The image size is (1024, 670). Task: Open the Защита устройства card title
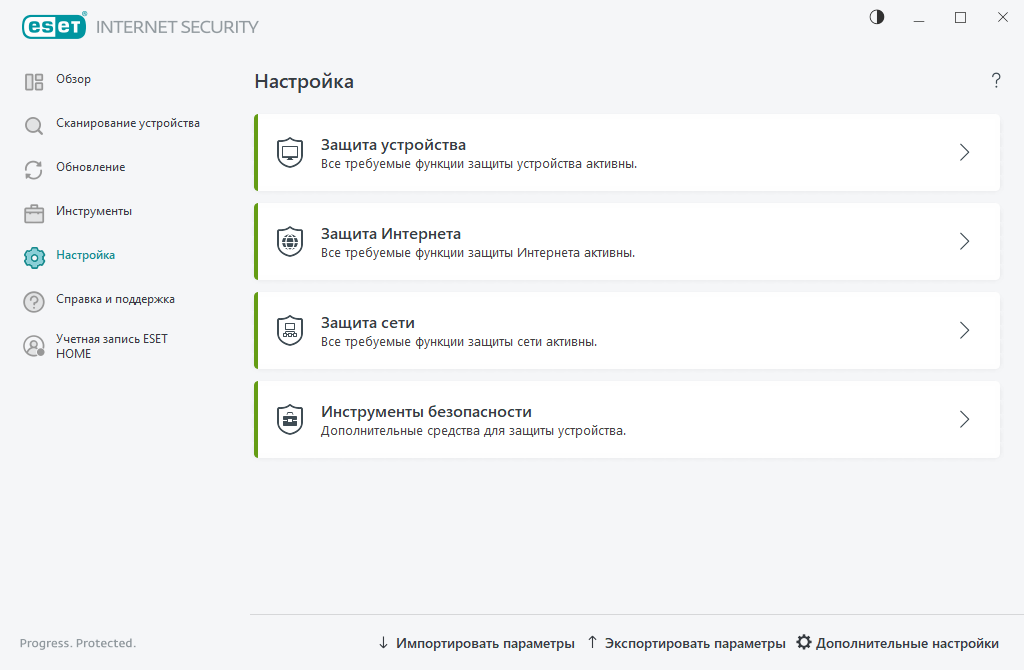pyautogui.click(x=393, y=145)
